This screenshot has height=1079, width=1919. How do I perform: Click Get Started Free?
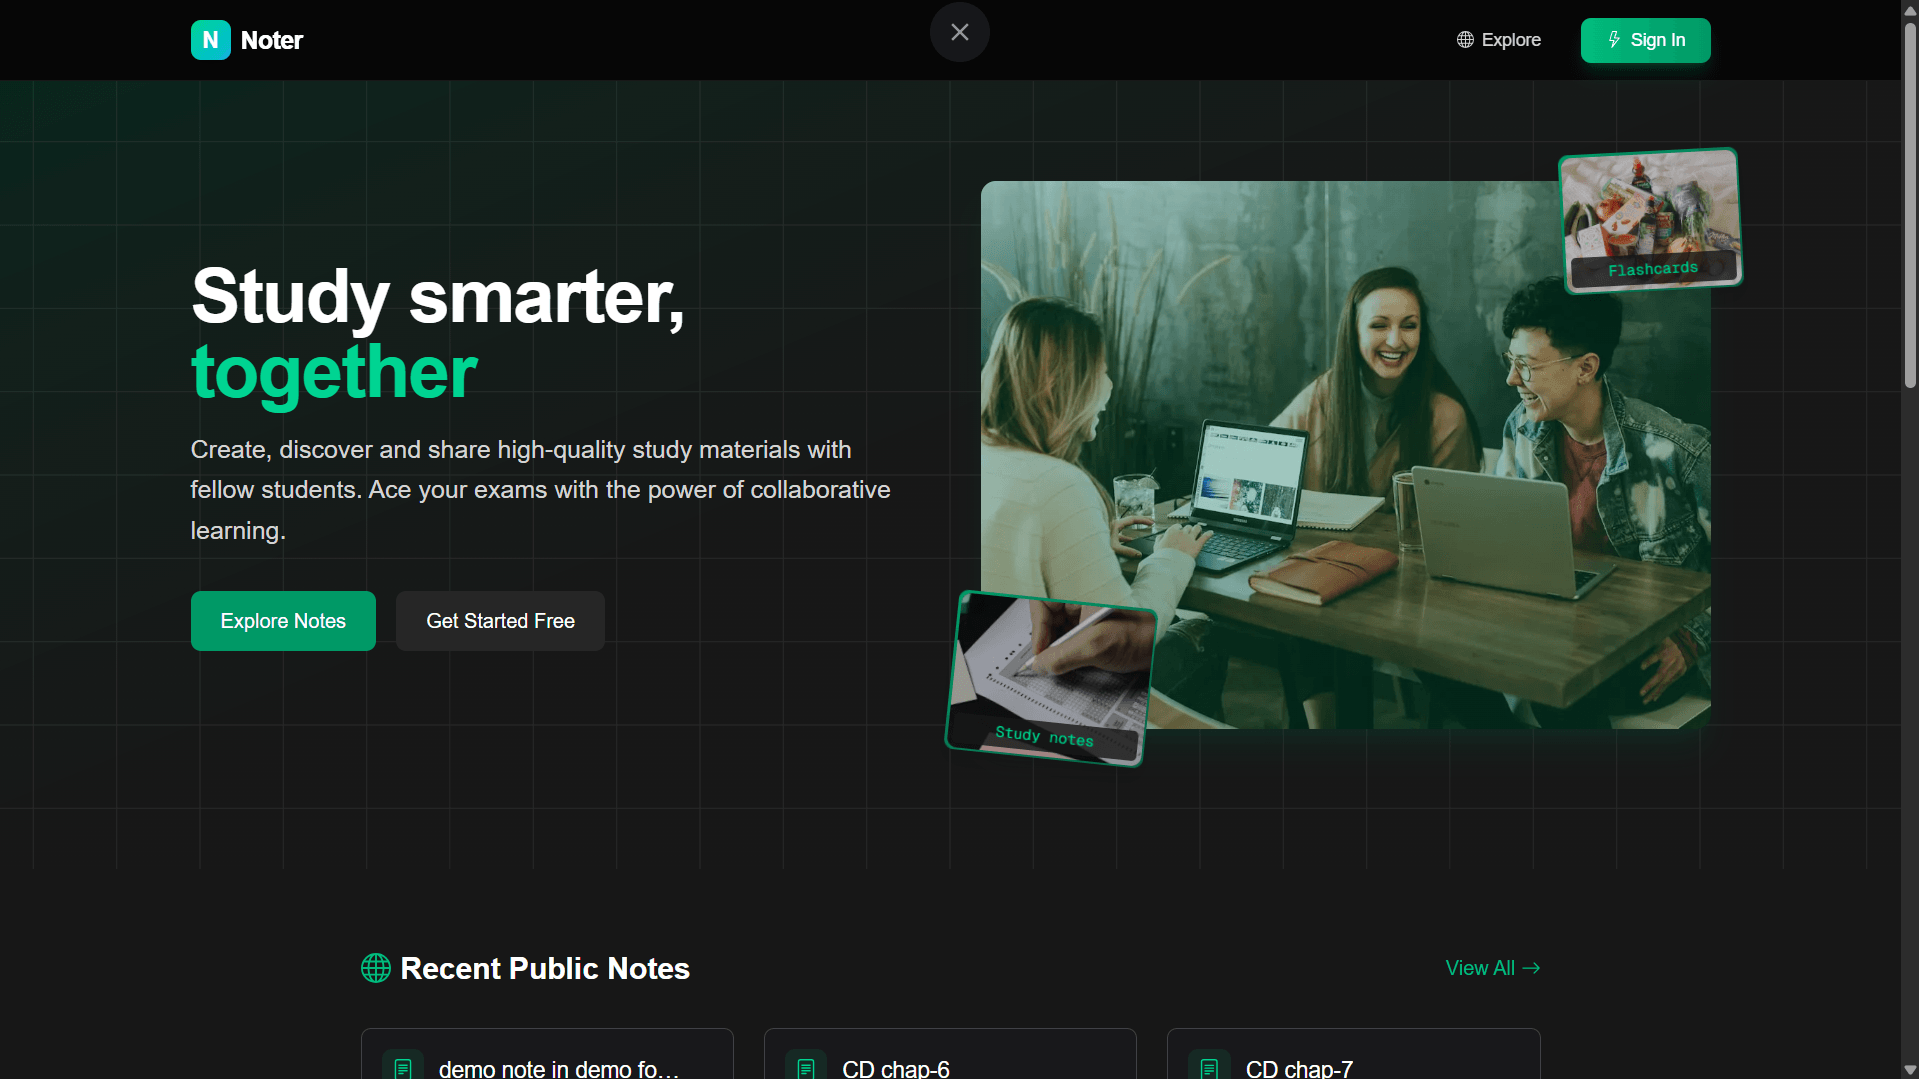pyautogui.click(x=500, y=620)
